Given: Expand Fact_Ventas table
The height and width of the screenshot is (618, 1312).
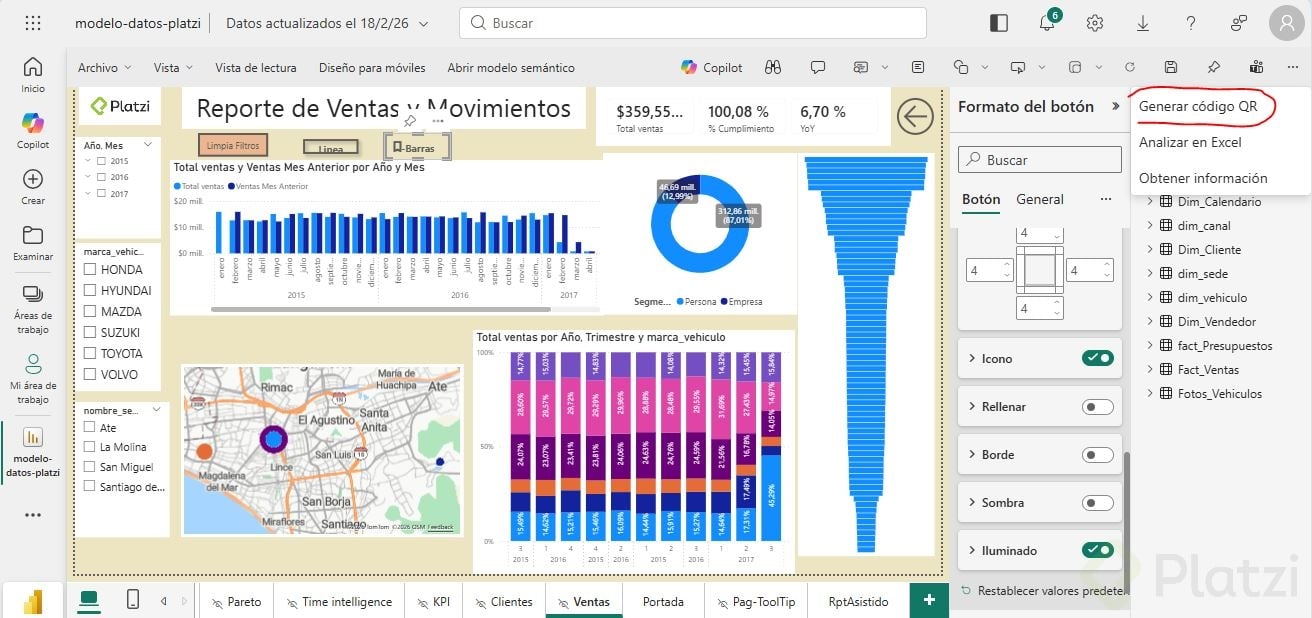Looking at the screenshot, I should pos(1150,370).
